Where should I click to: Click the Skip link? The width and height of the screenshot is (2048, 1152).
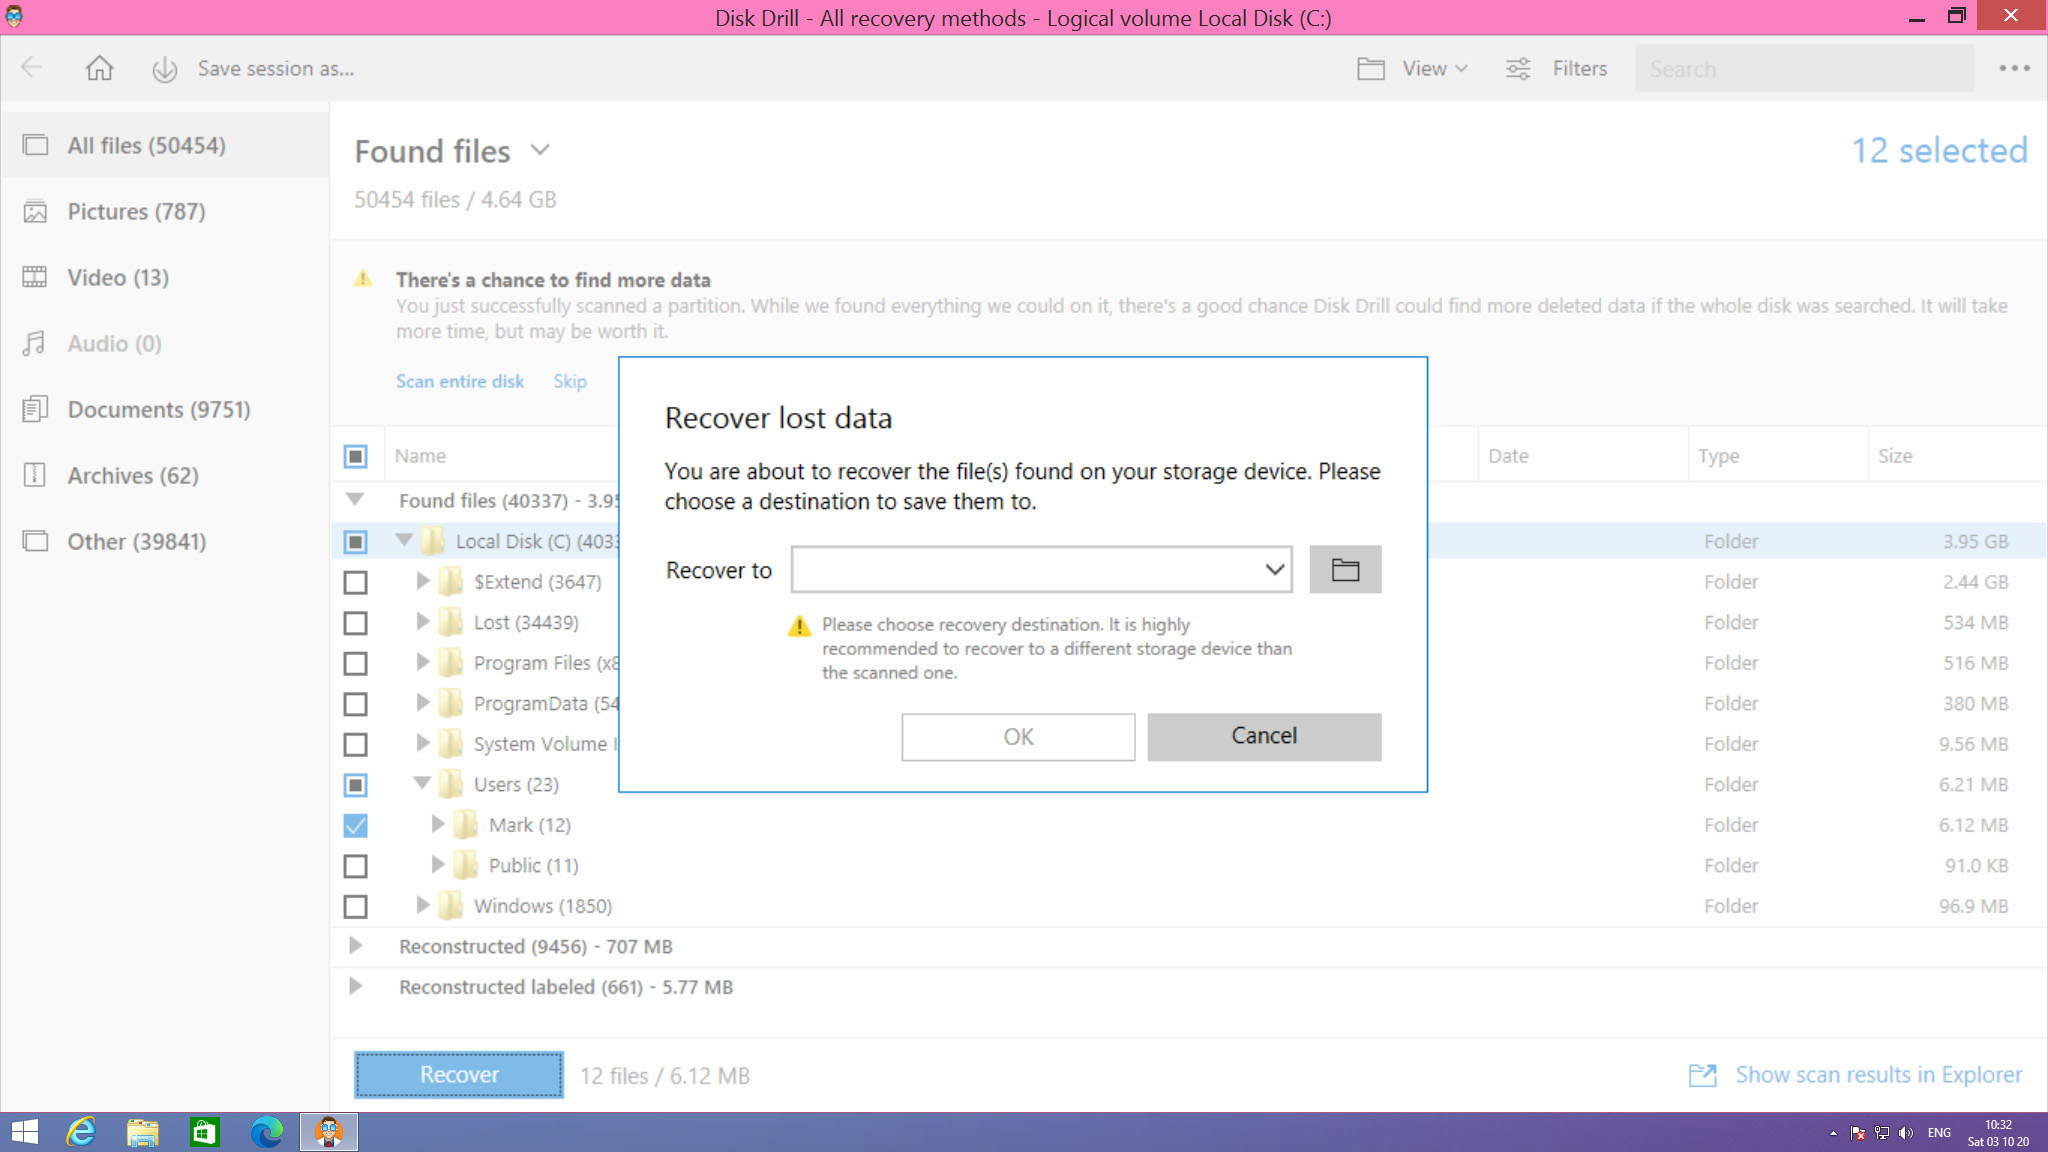click(570, 381)
